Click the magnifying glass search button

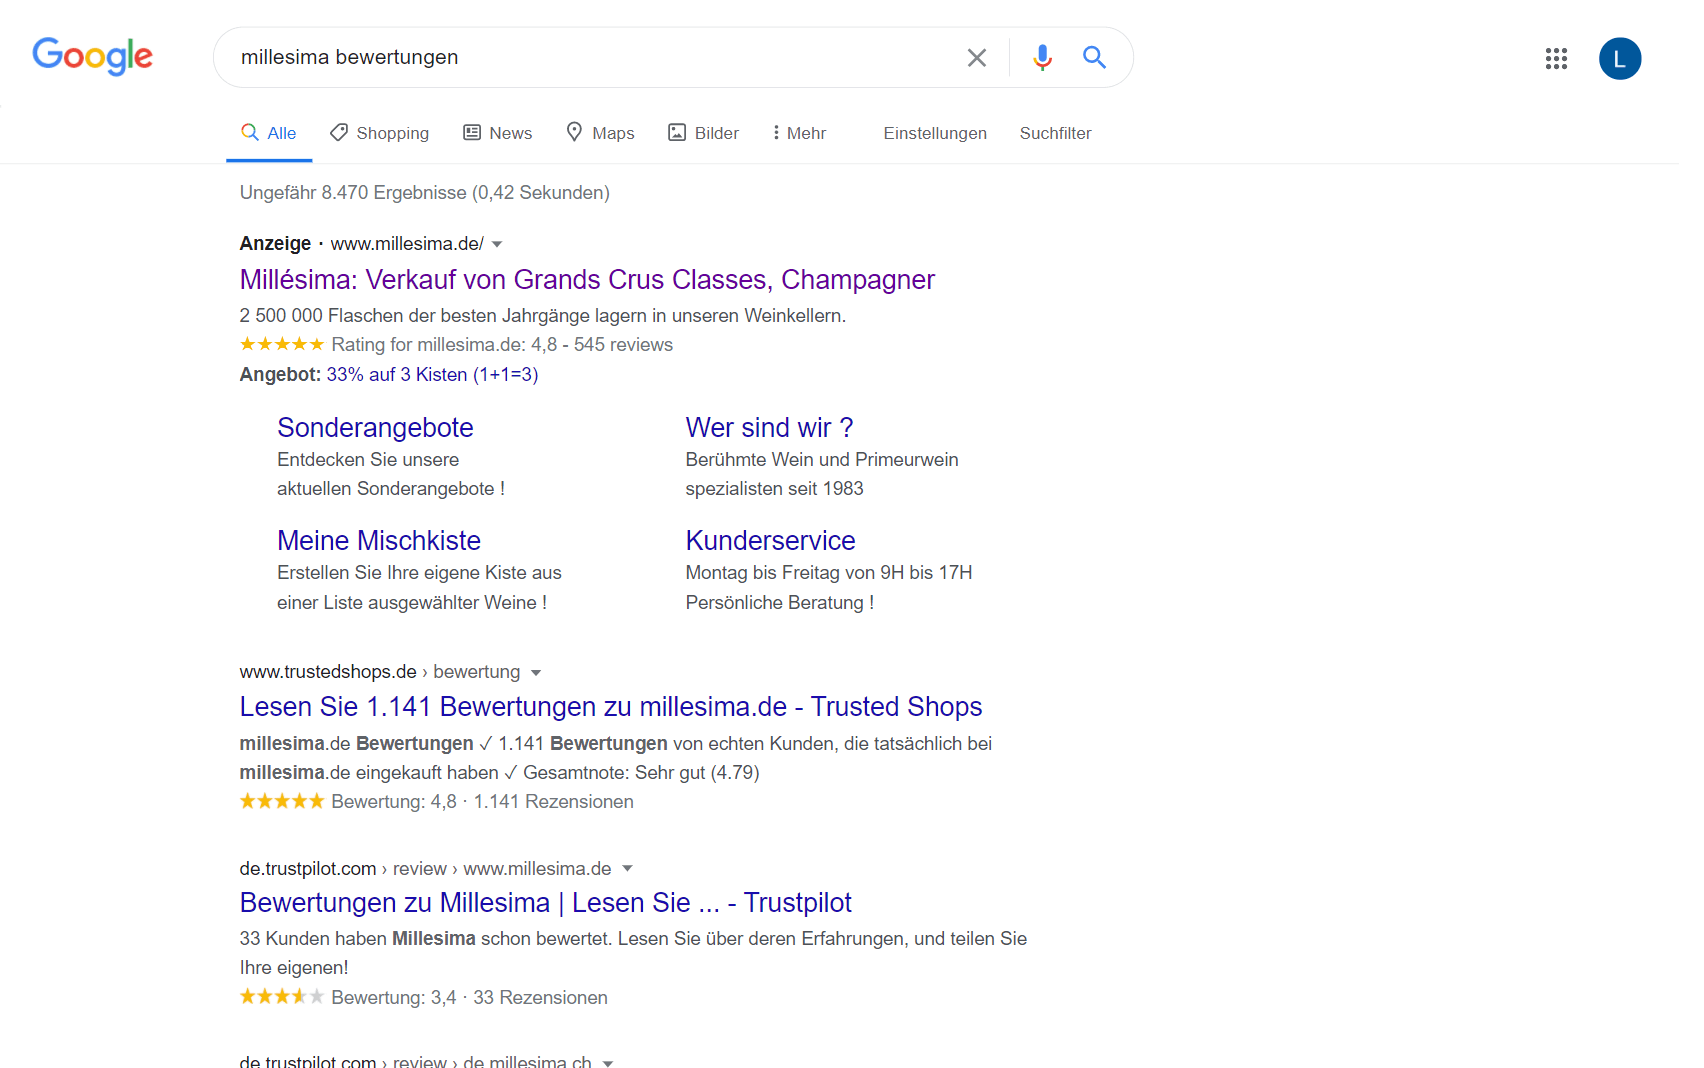tap(1094, 58)
